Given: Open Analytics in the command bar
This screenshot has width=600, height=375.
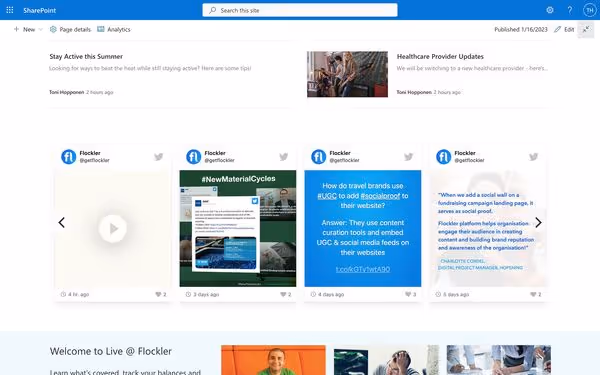Looking at the screenshot, I should 114,29.
